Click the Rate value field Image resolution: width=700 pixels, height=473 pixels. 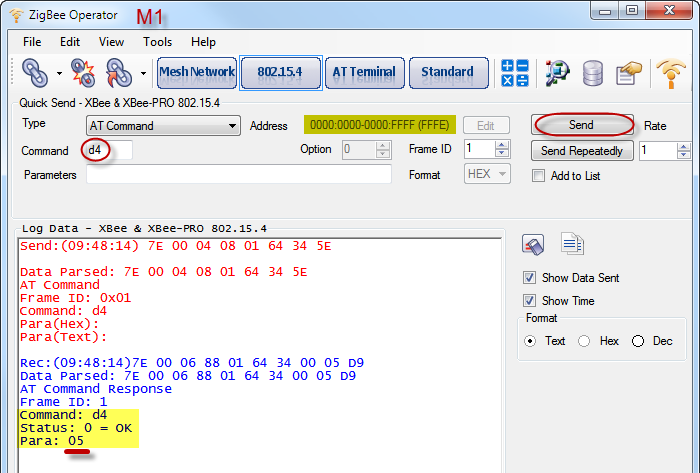(x=658, y=151)
